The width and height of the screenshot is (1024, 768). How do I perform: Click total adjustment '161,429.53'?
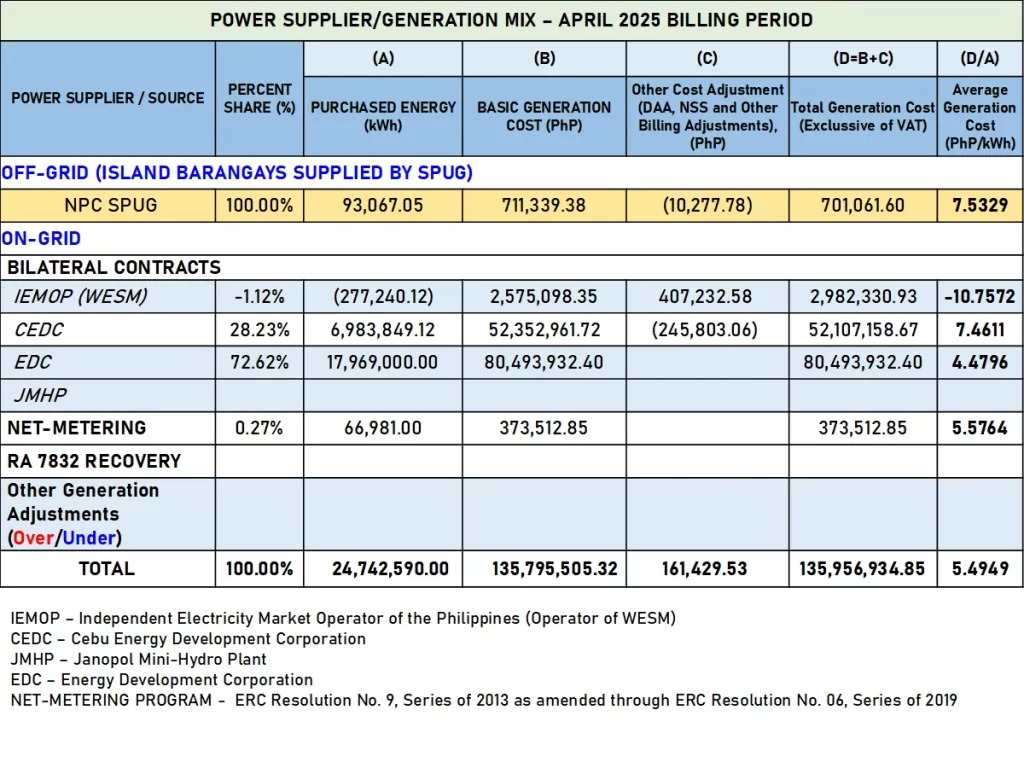pyautogui.click(x=704, y=569)
